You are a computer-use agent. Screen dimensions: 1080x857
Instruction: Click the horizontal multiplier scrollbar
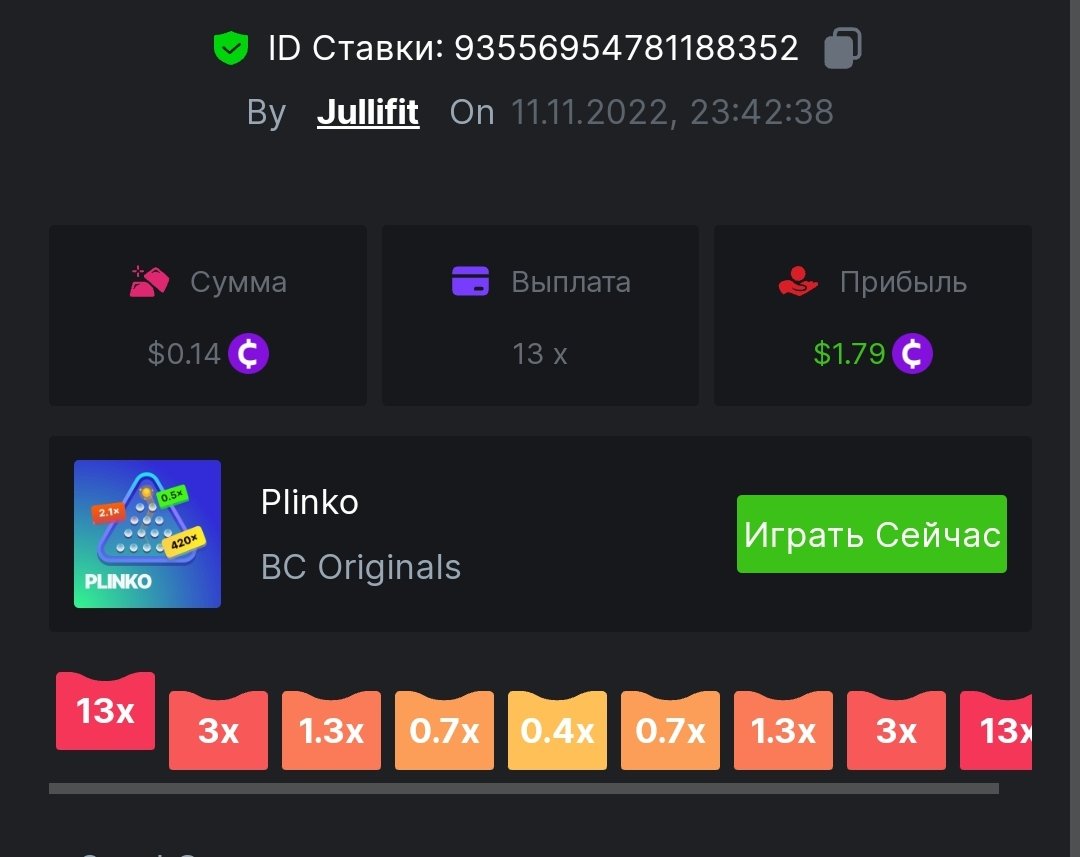(523, 788)
